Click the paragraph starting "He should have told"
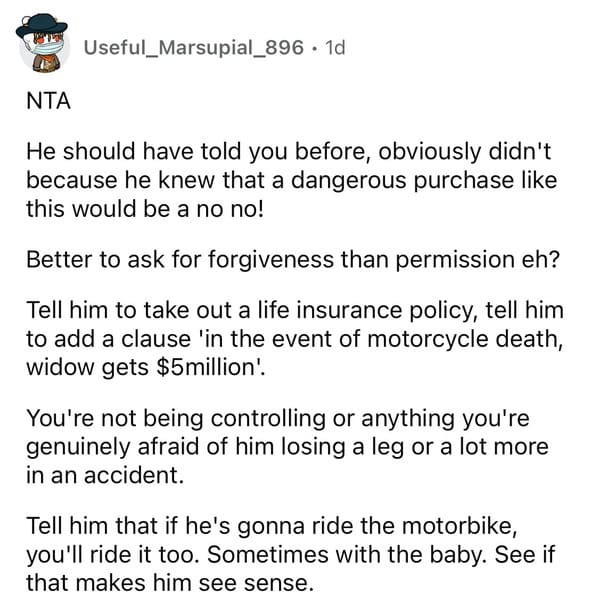This screenshot has height=602, width=599. 291,180
